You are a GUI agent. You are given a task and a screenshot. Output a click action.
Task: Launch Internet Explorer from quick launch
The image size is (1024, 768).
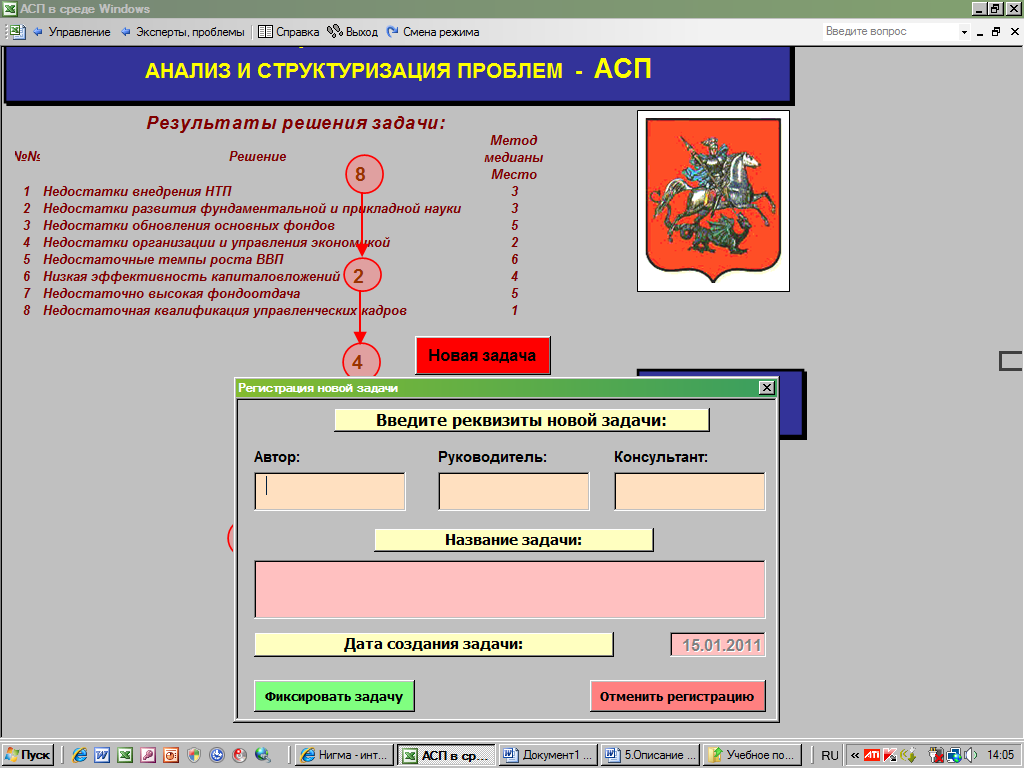[x=80, y=755]
